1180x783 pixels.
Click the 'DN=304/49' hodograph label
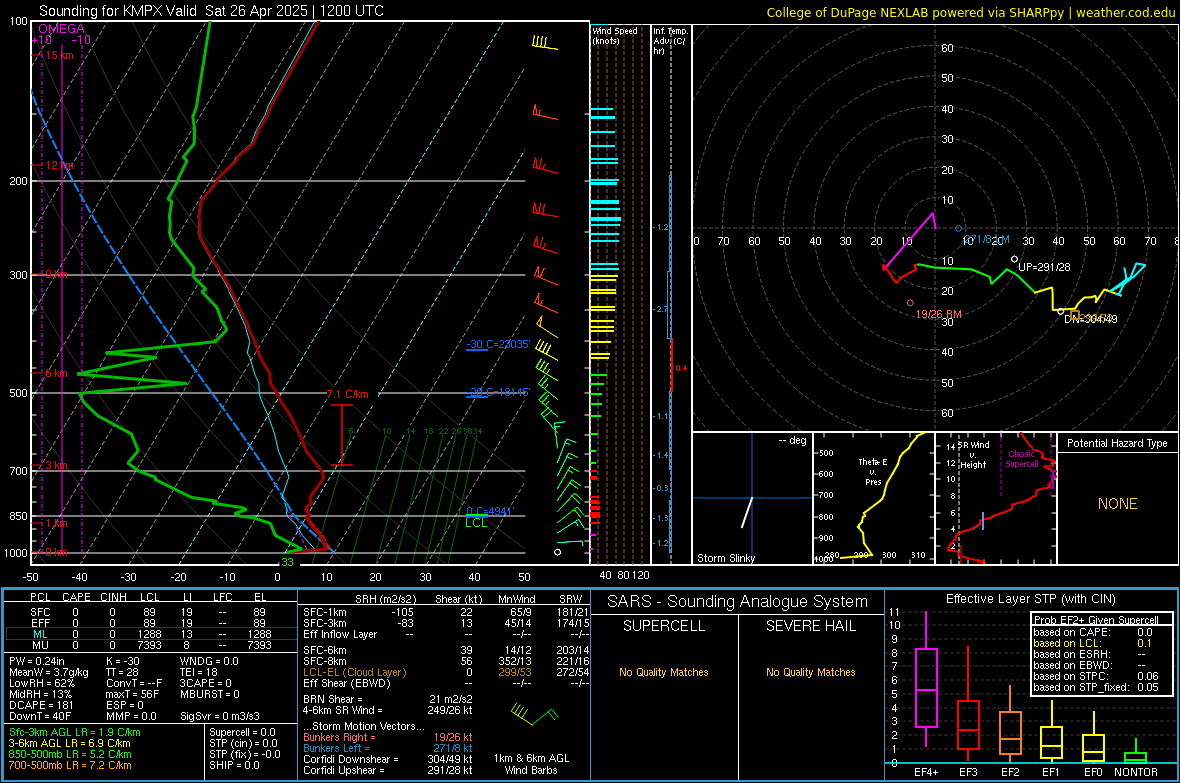click(x=1090, y=319)
